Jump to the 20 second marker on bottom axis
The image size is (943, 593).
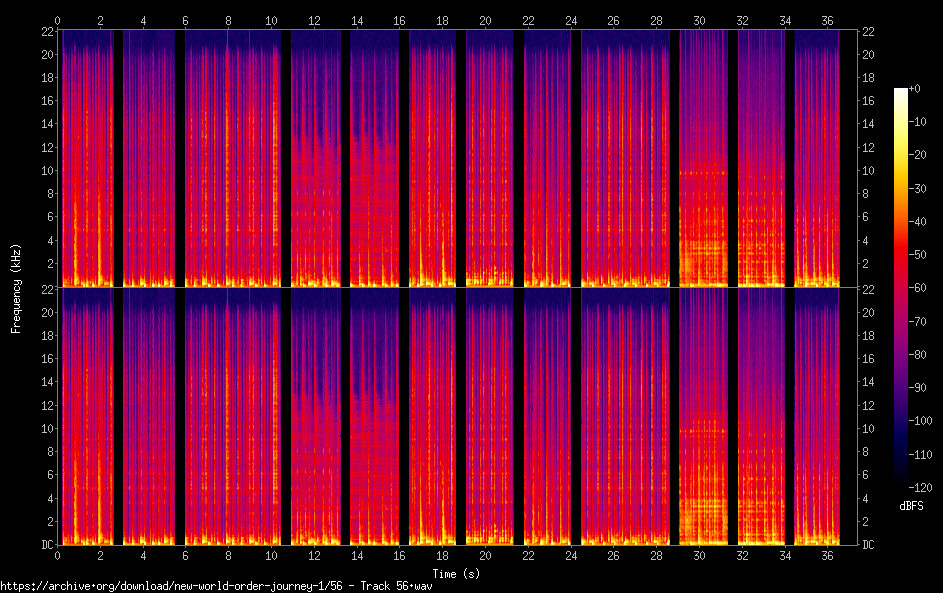pos(485,555)
